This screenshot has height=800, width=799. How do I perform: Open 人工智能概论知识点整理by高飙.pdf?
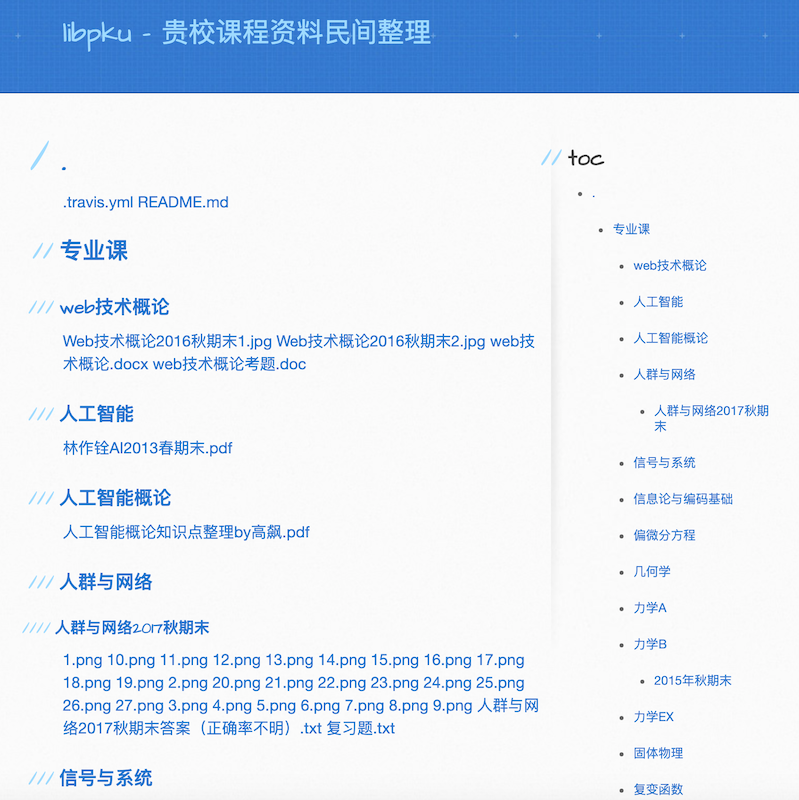[186, 532]
